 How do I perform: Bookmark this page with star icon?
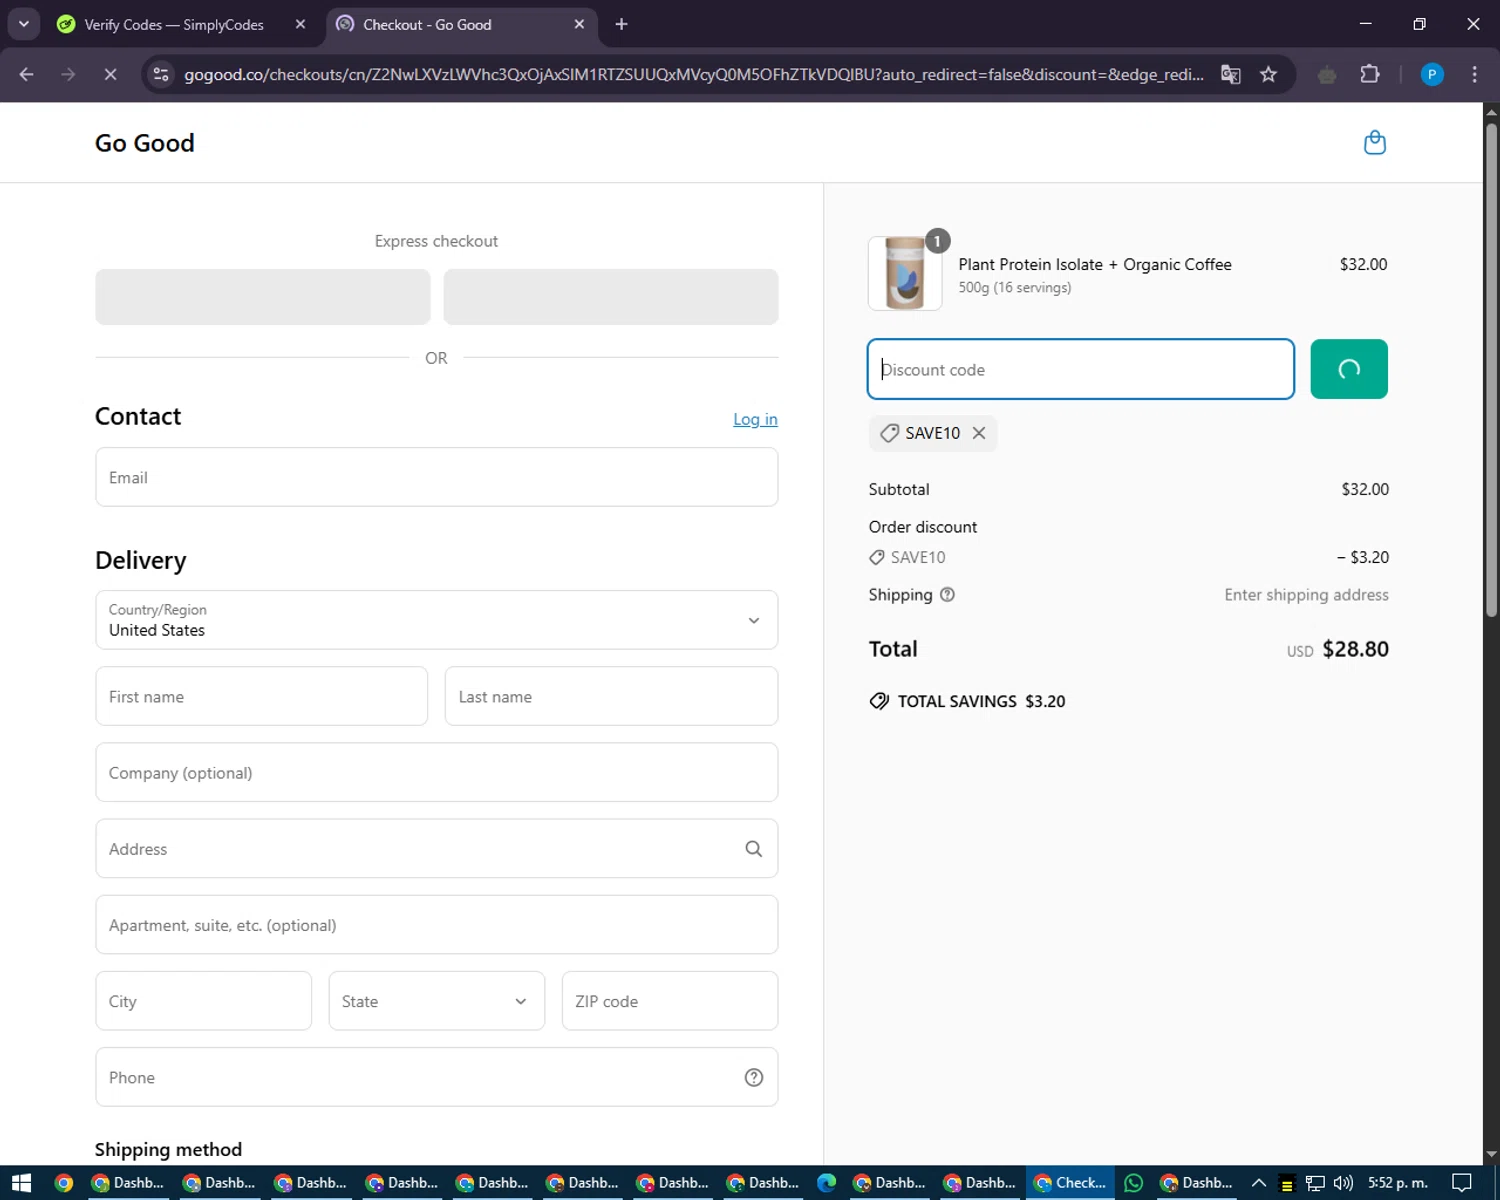pos(1268,75)
